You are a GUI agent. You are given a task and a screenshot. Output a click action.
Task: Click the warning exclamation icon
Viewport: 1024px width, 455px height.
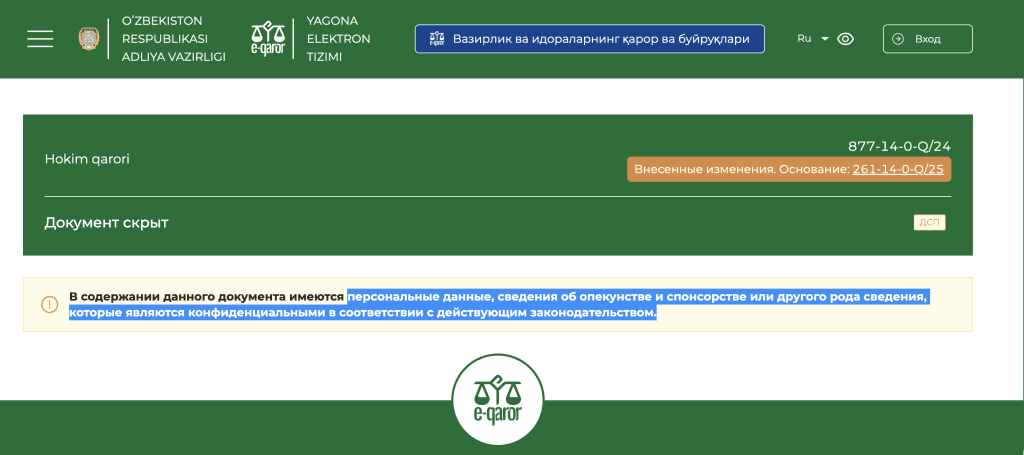point(50,304)
